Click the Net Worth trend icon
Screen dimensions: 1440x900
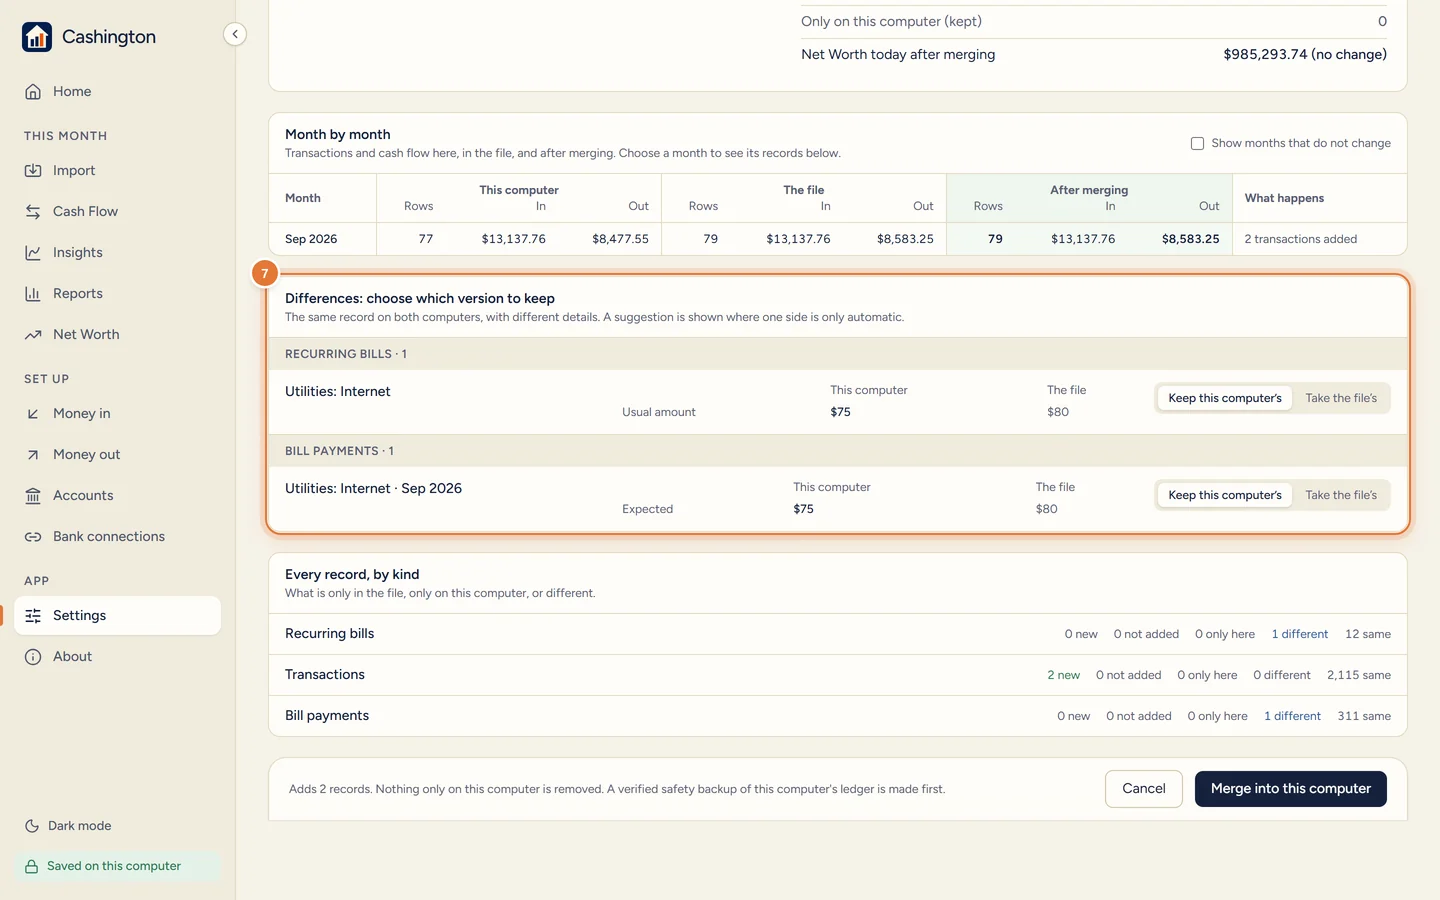[33, 335]
